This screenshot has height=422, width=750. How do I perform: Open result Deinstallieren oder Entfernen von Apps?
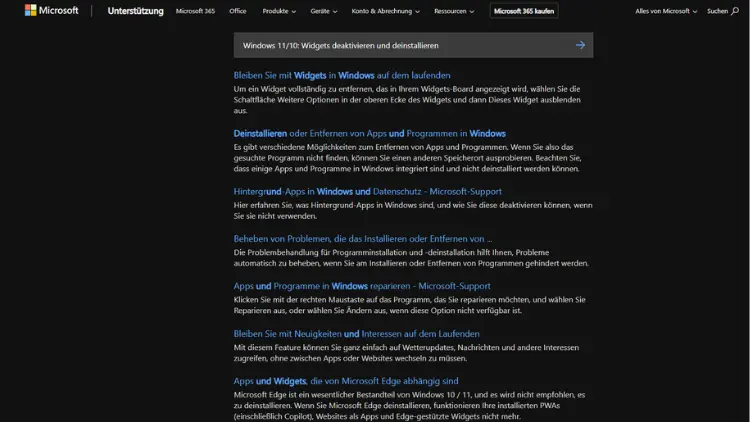tap(369, 133)
